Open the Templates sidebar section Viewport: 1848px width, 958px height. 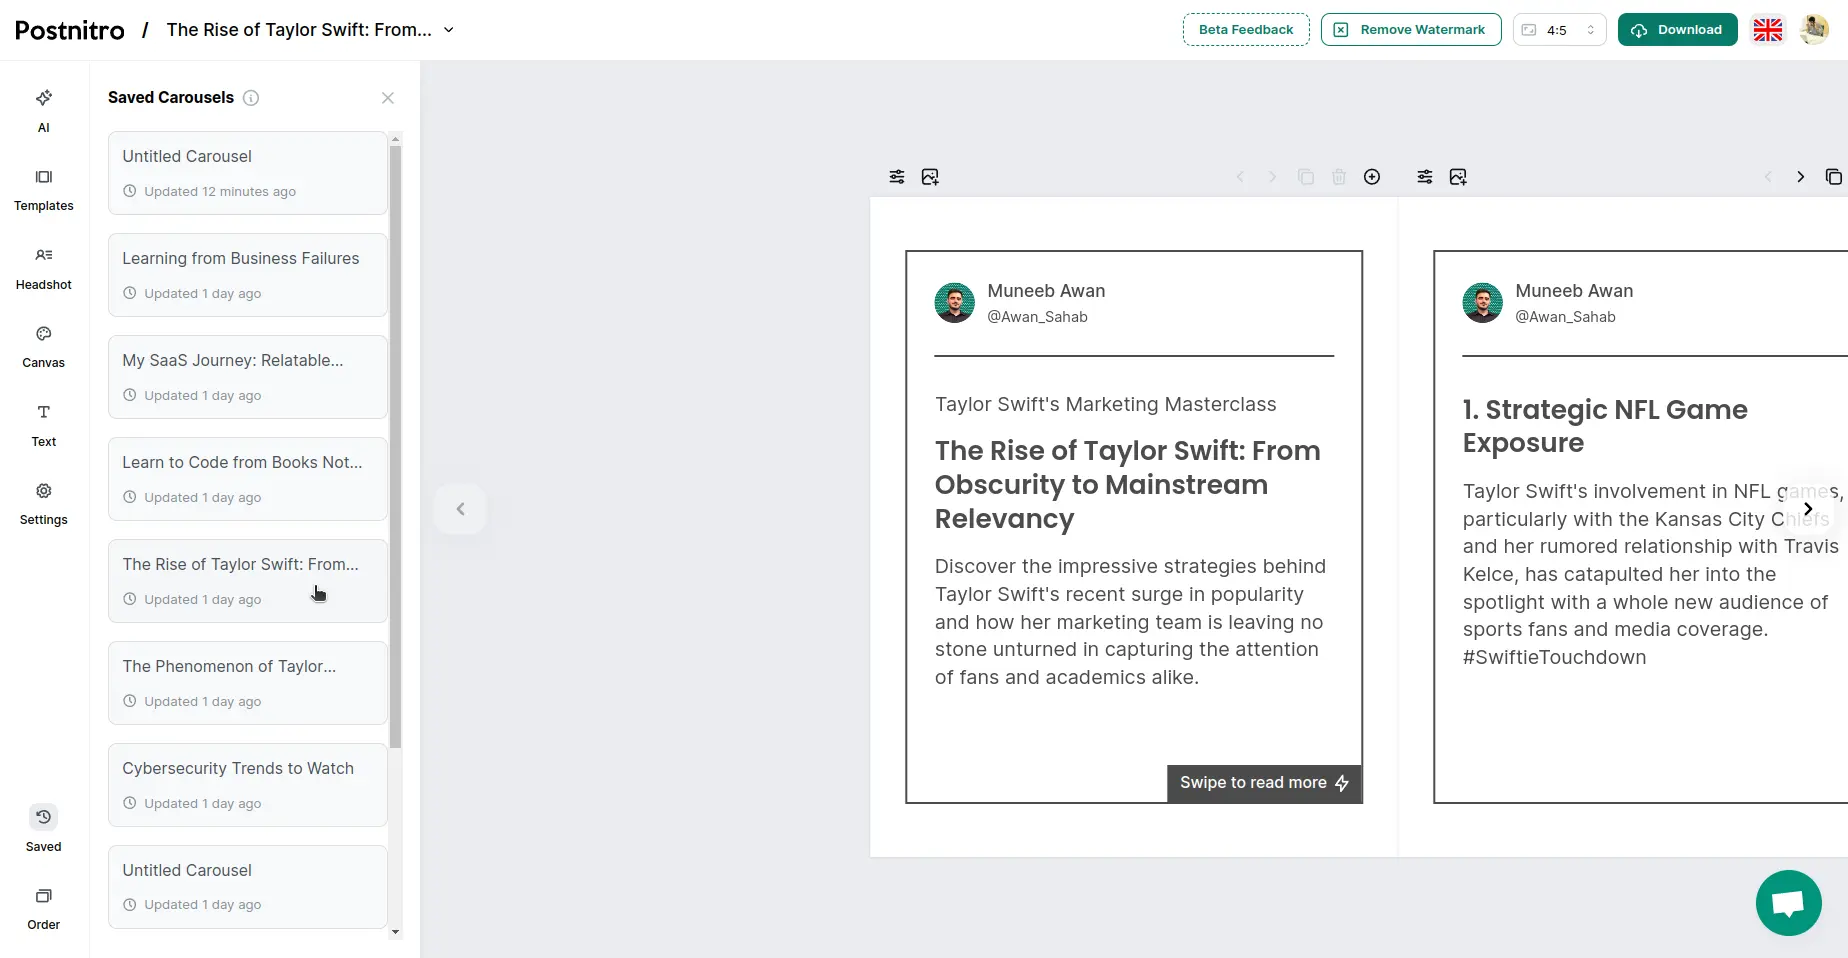coord(43,188)
